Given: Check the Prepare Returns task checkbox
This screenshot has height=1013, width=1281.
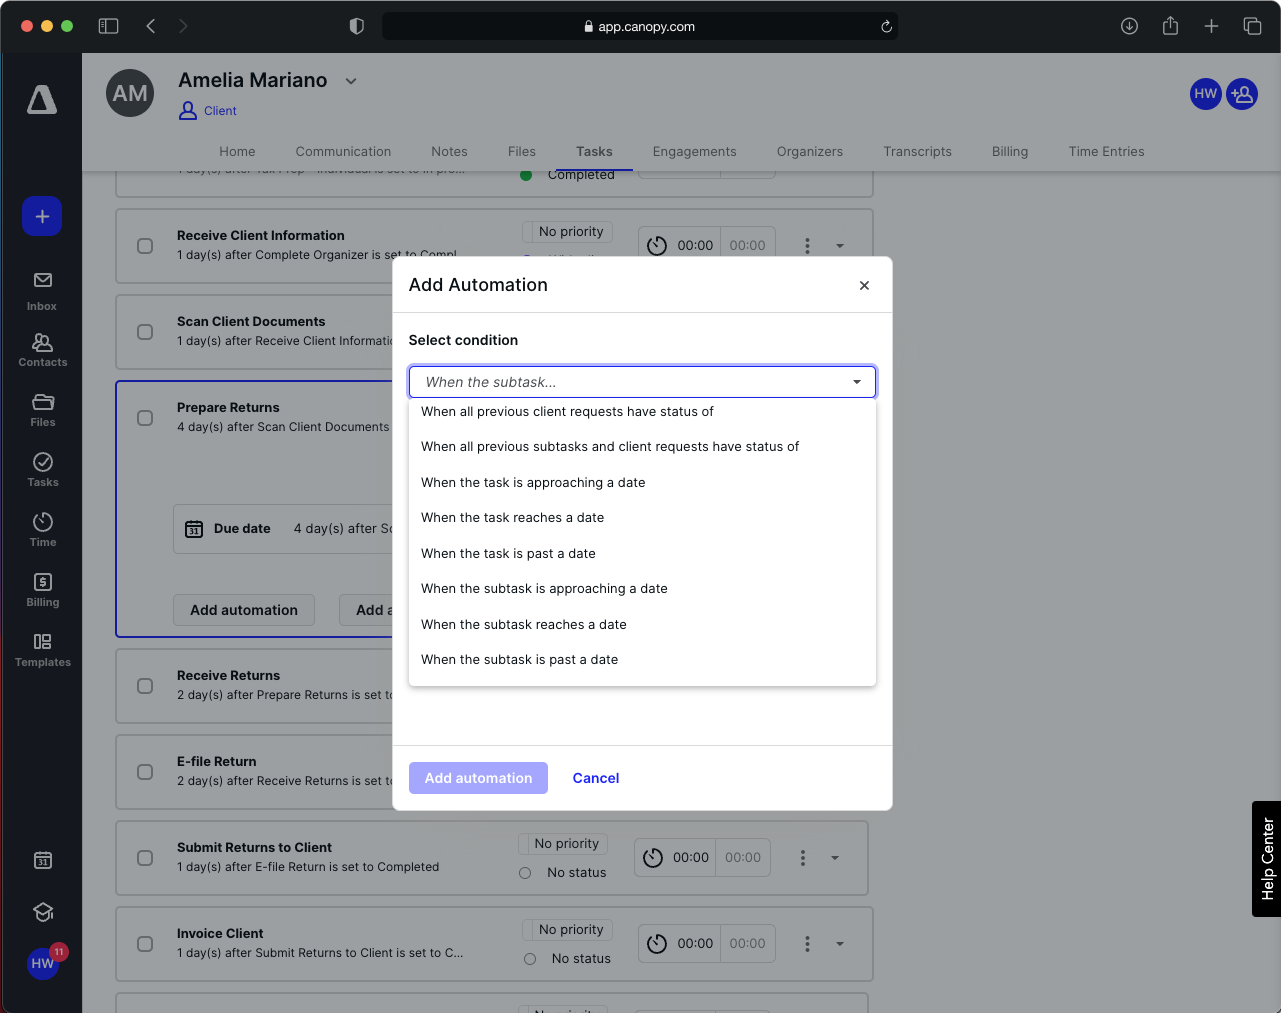Looking at the screenshot, I should [x=144, y=418].
